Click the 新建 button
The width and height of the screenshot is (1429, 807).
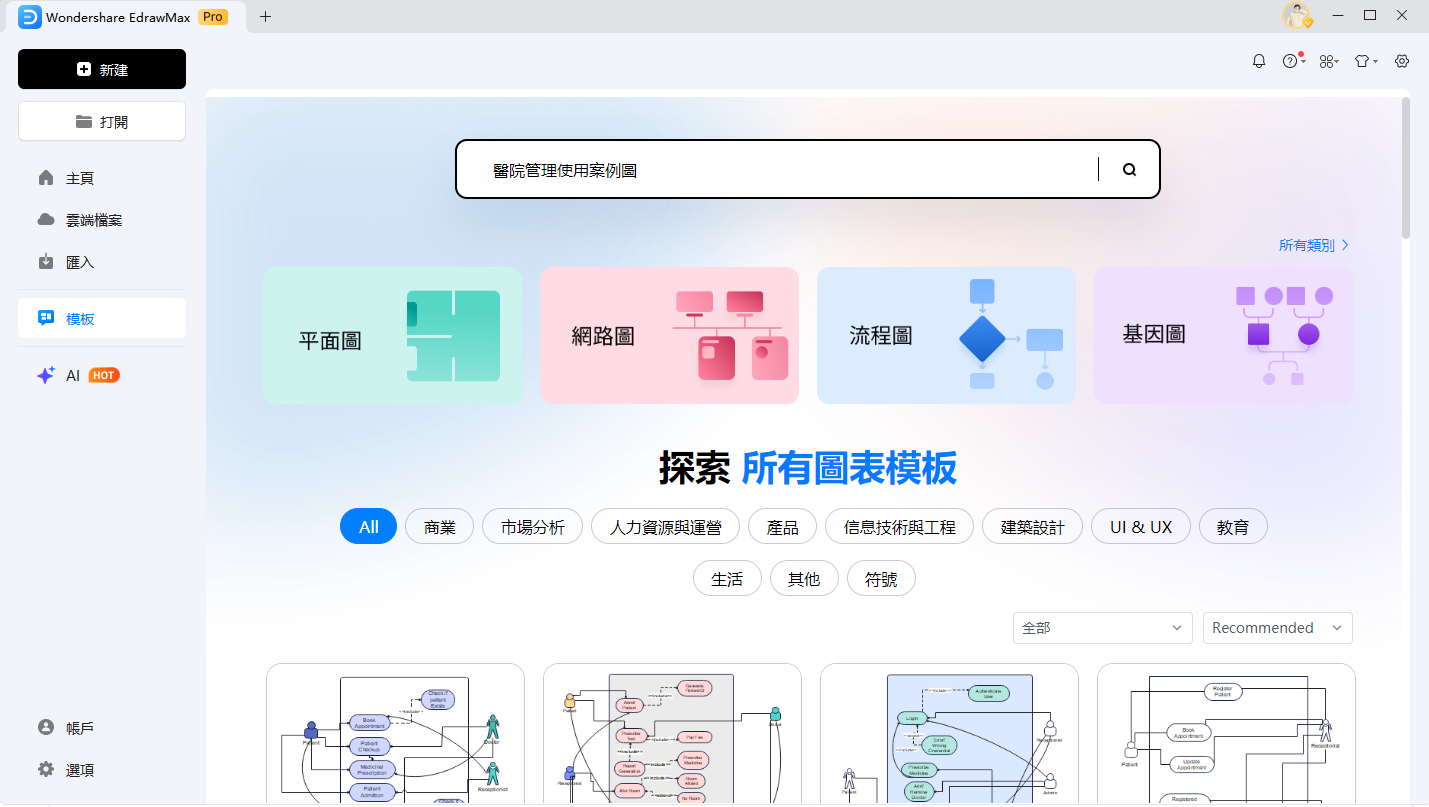pyautogui.click(x=102, y=69)
